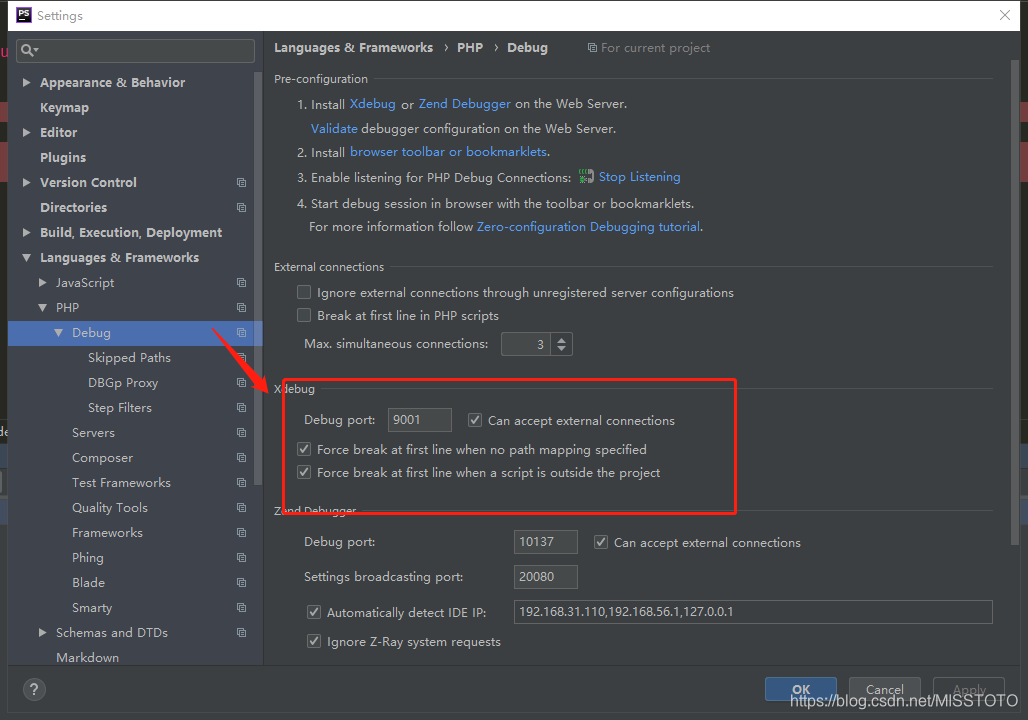Click the project-level icon beside Phing
Screen dimensions: 1028x720
(x=241, y=557)
